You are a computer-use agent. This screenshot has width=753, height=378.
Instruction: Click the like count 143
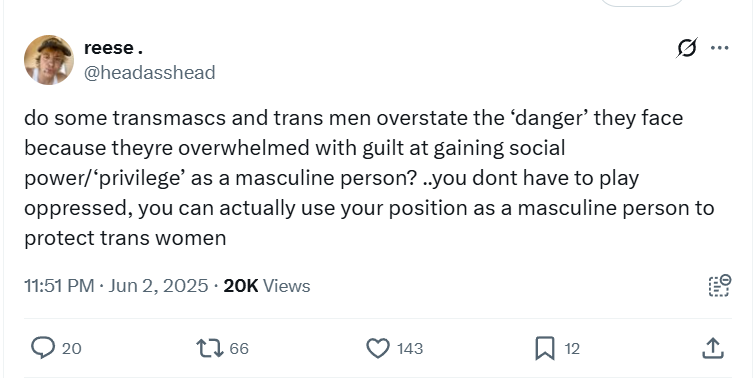pyautogui.click(x=410, y=348)
